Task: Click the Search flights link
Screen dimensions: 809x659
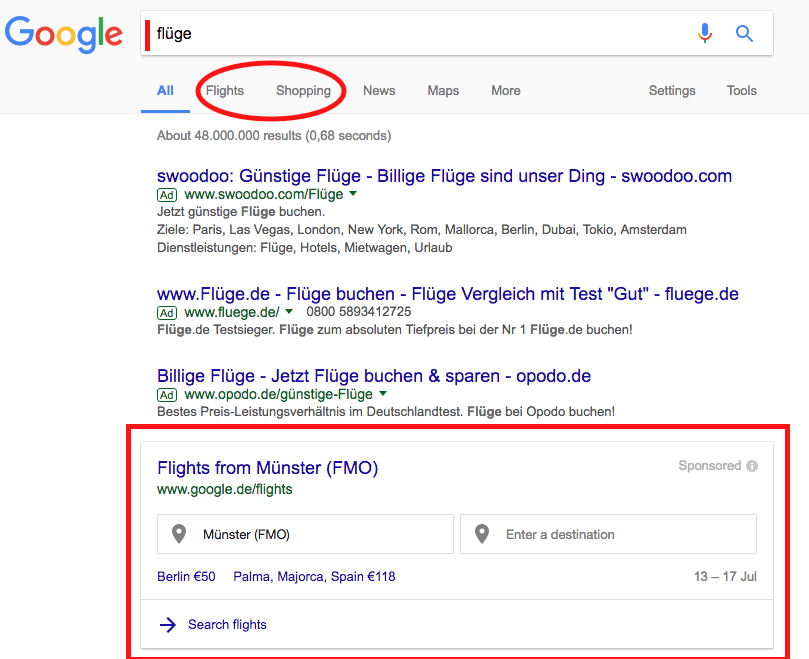Action: tap(227, 625)
